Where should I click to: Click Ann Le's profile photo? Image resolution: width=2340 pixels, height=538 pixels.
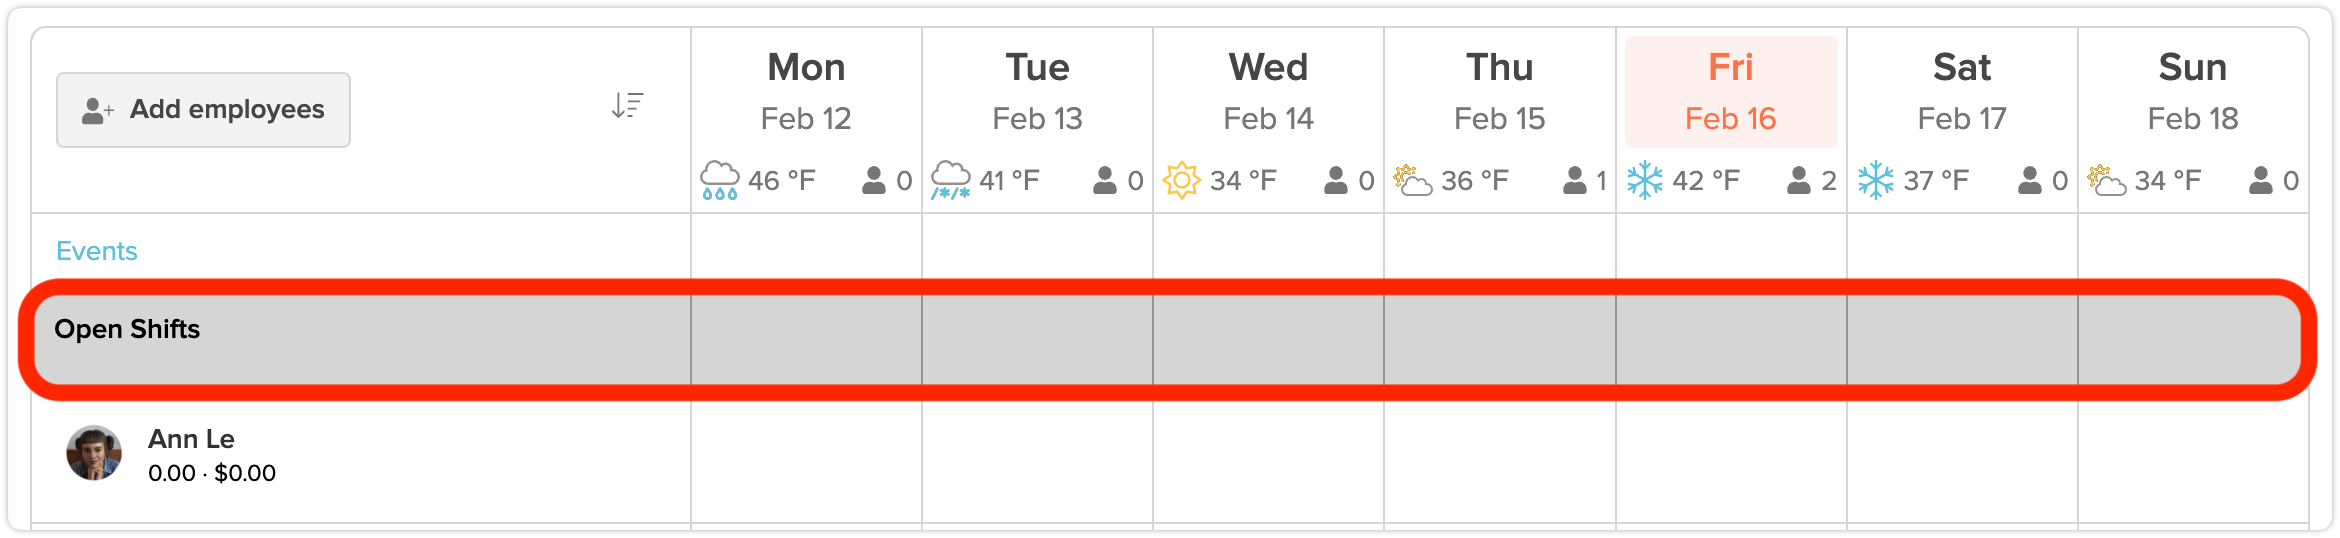[x=94, y=453]
